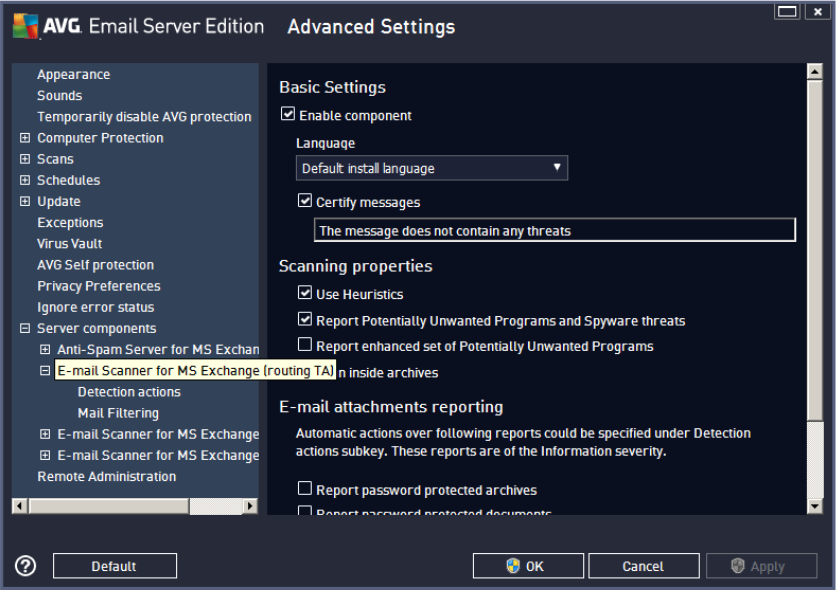Viewport: 836px width, 590px height.
Task: Collapse the Server components node
Action: tap(25, 328)
